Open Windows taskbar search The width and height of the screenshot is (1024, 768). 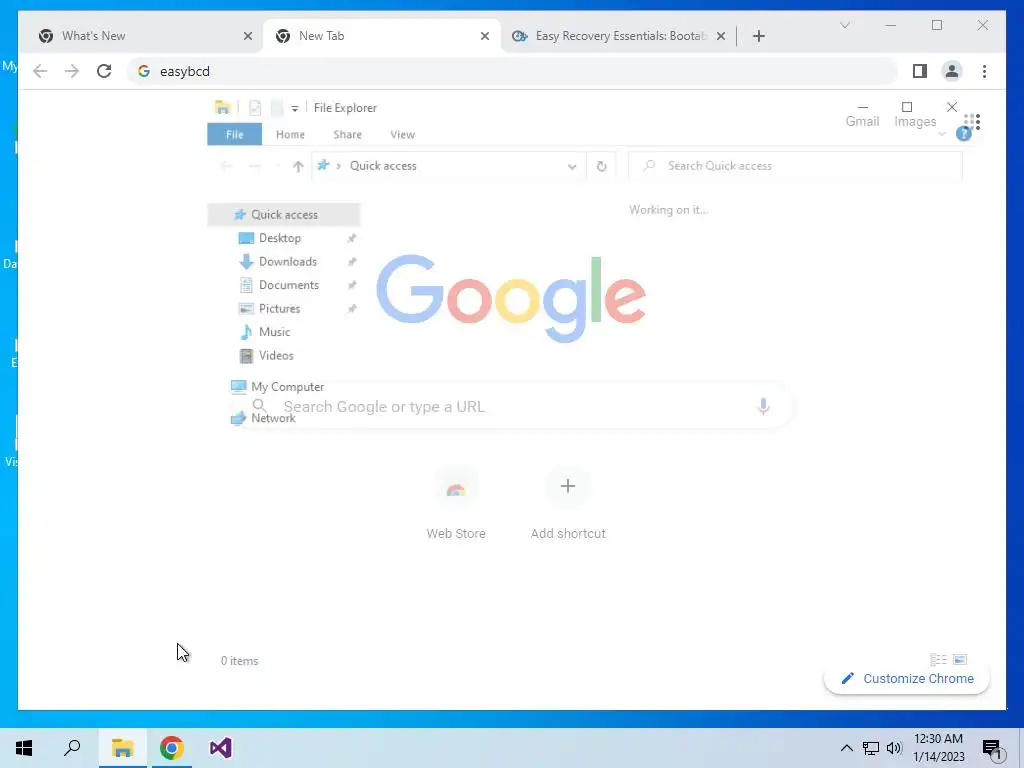pos(72,748)
